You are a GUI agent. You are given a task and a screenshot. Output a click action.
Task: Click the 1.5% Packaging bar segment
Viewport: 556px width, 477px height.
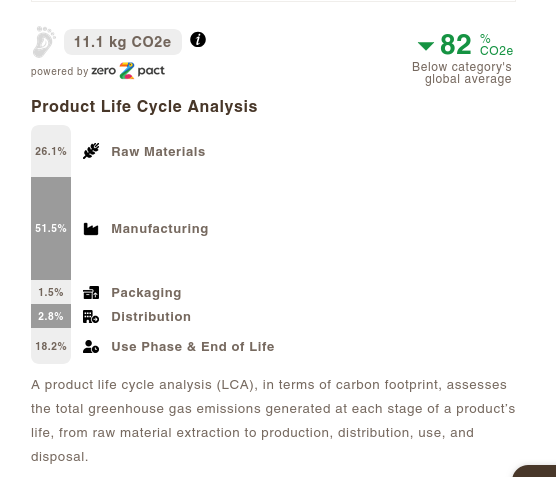51,292
